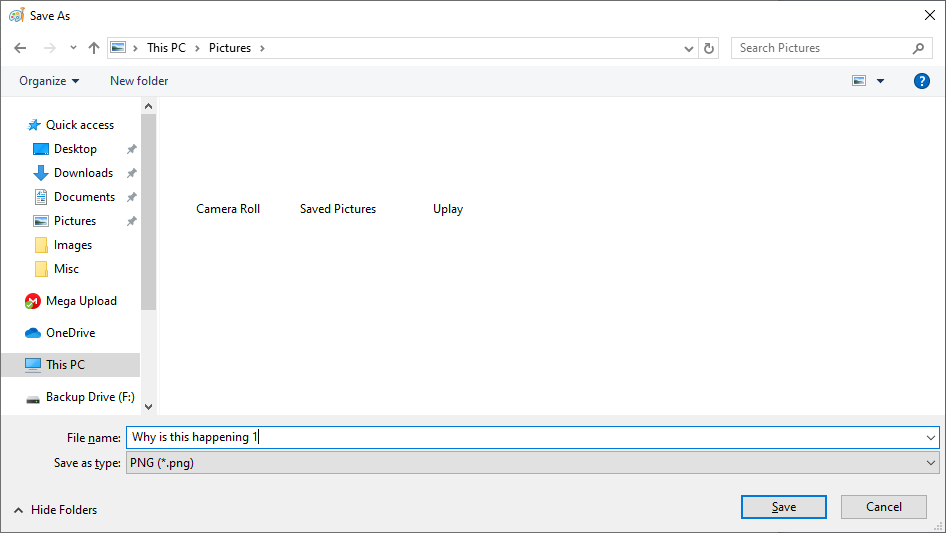
Task: Click the New folder button
Action: point(139,81)
